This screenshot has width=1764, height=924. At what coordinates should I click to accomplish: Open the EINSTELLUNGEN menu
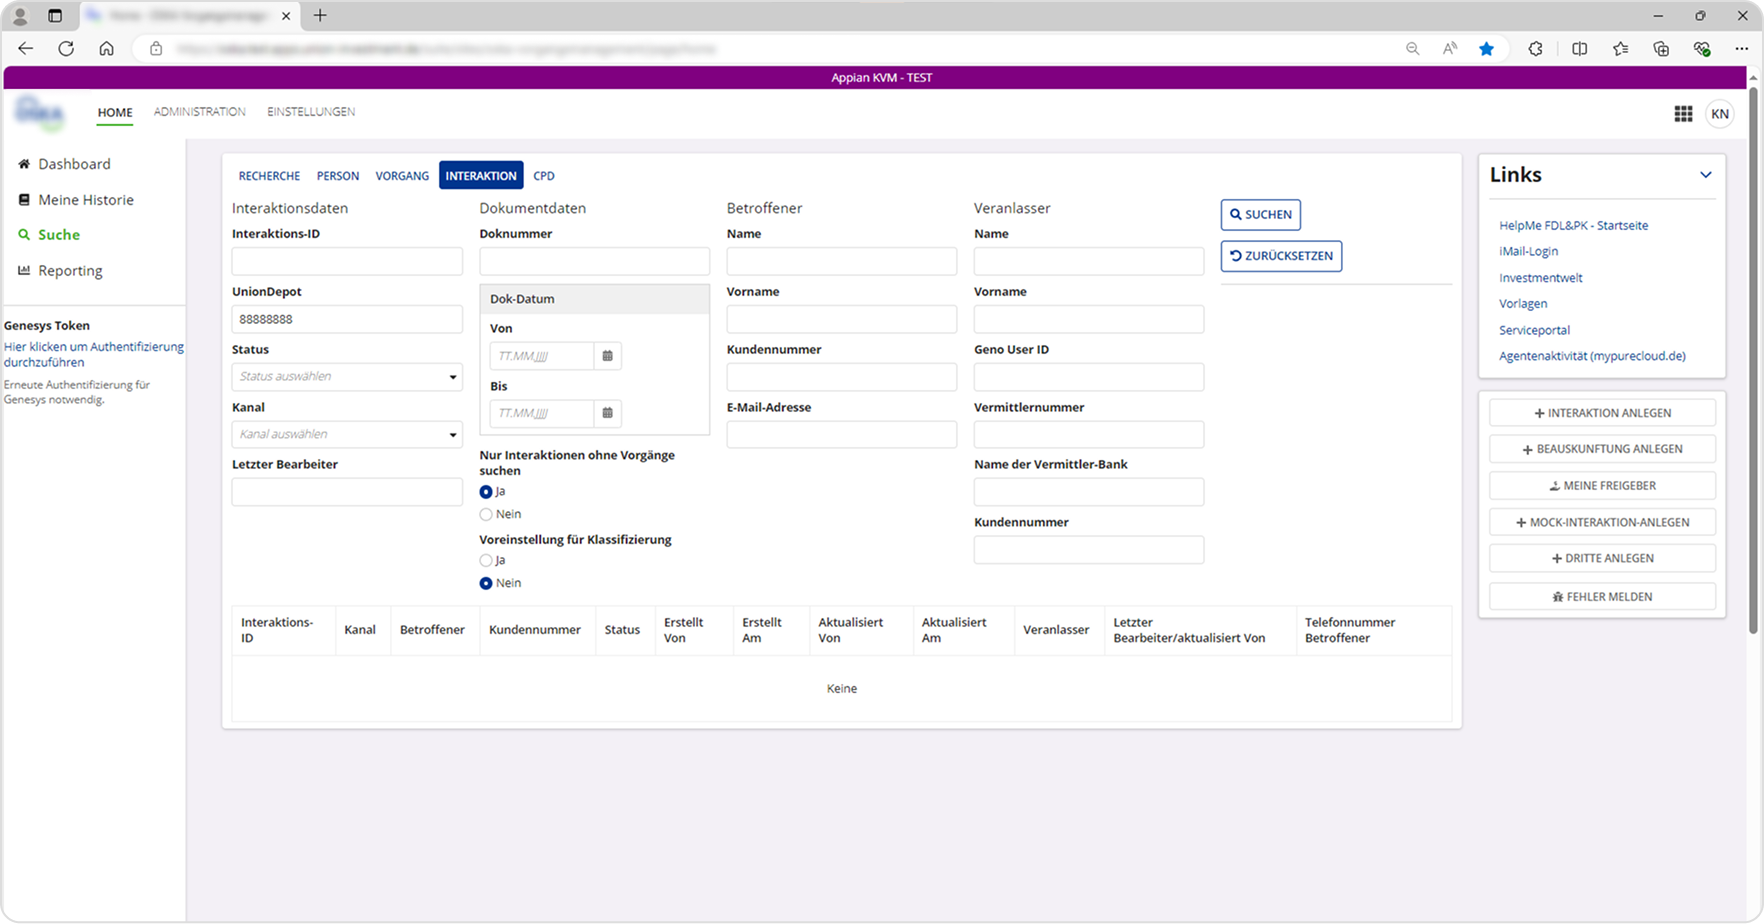coord(311,112)
